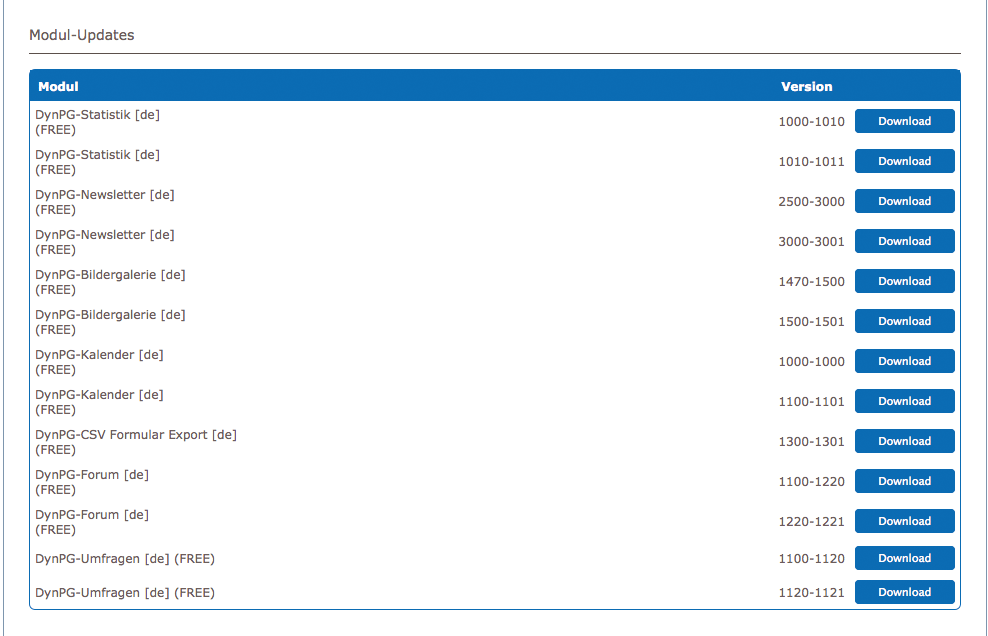988x636 pixels.
Task: Download DynPG-Statistik update version 1010-1011
Action: [904, 161]
